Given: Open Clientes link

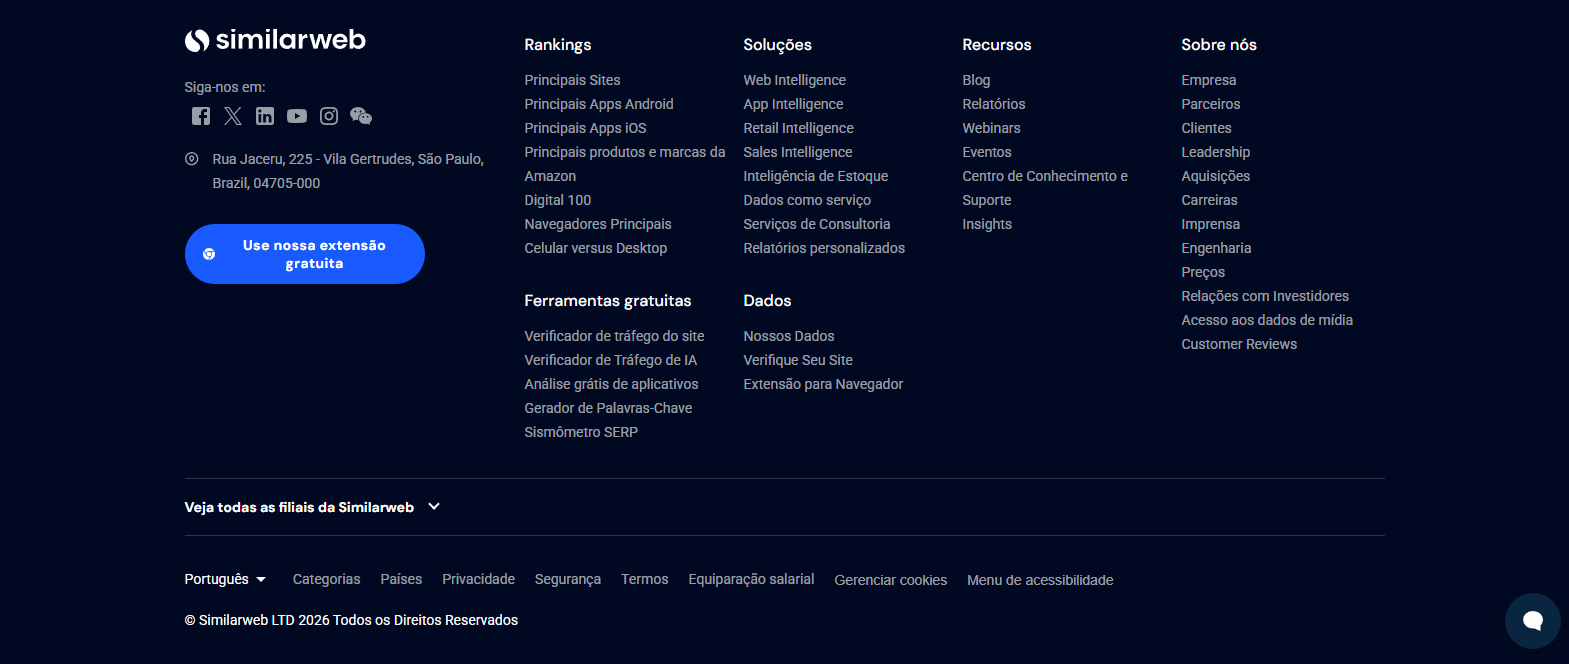Looking at the screenshot, I should [x=1206, y=128].
